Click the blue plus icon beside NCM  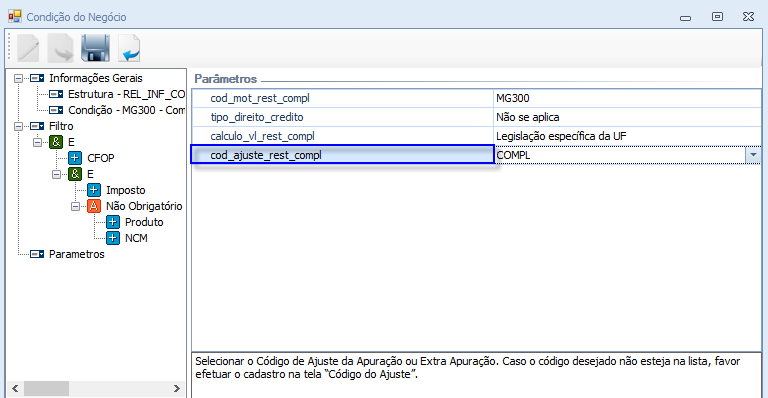(x=113, y=238)
